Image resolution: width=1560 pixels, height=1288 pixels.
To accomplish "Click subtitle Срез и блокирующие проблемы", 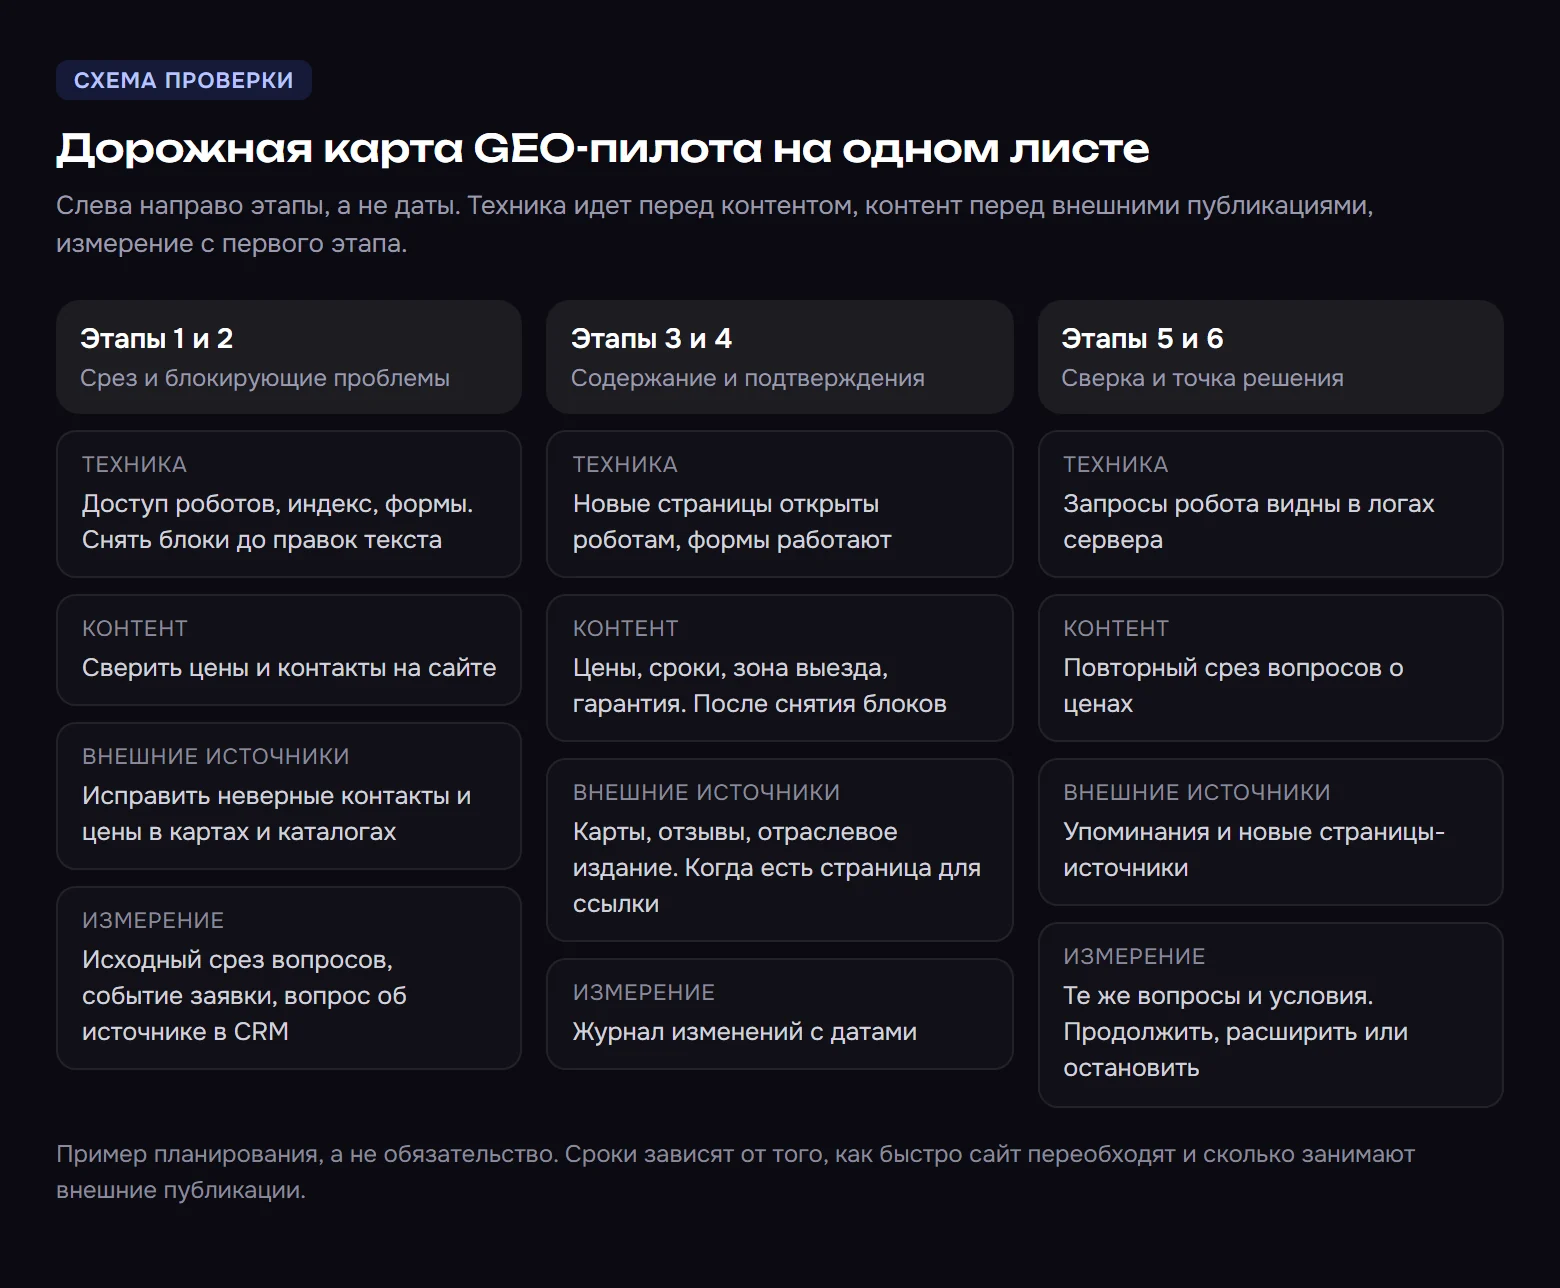I will (x=265, y=378).
